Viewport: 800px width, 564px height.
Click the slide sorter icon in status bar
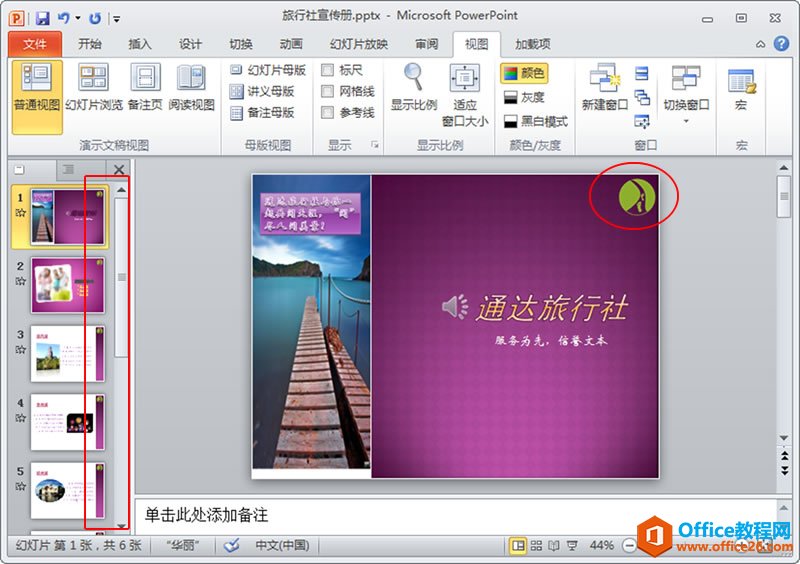[x=536, y=546]
